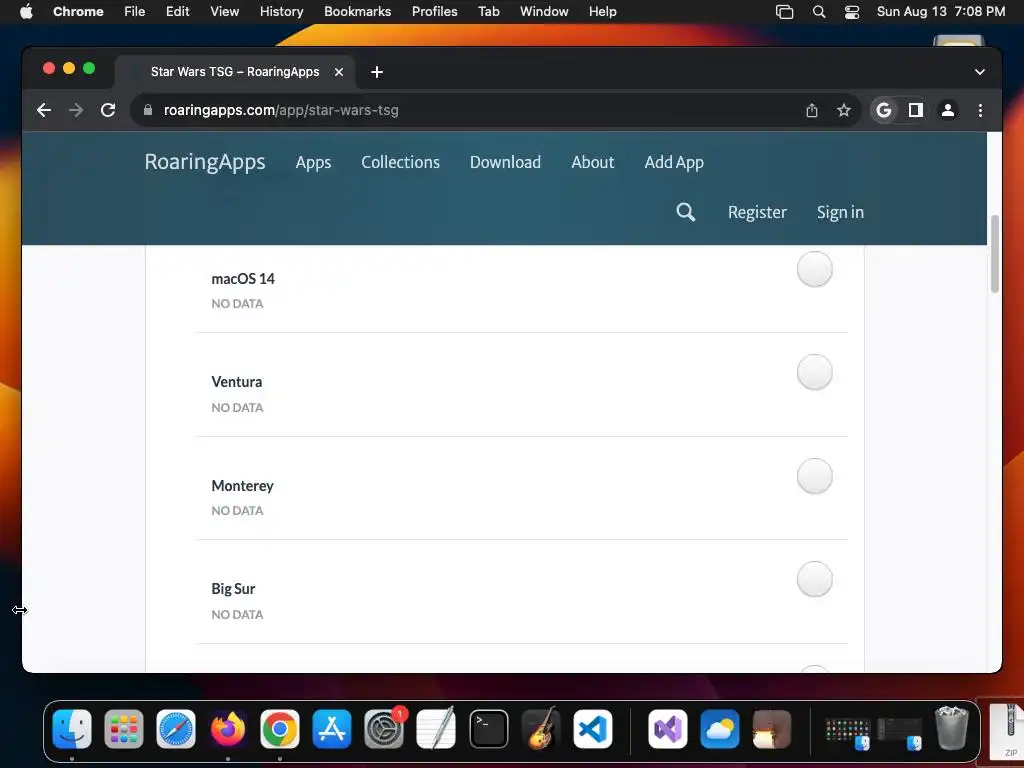Click the Add App link
The height and width of the screenshot is (768, 1024).
[x=674, y=163]
